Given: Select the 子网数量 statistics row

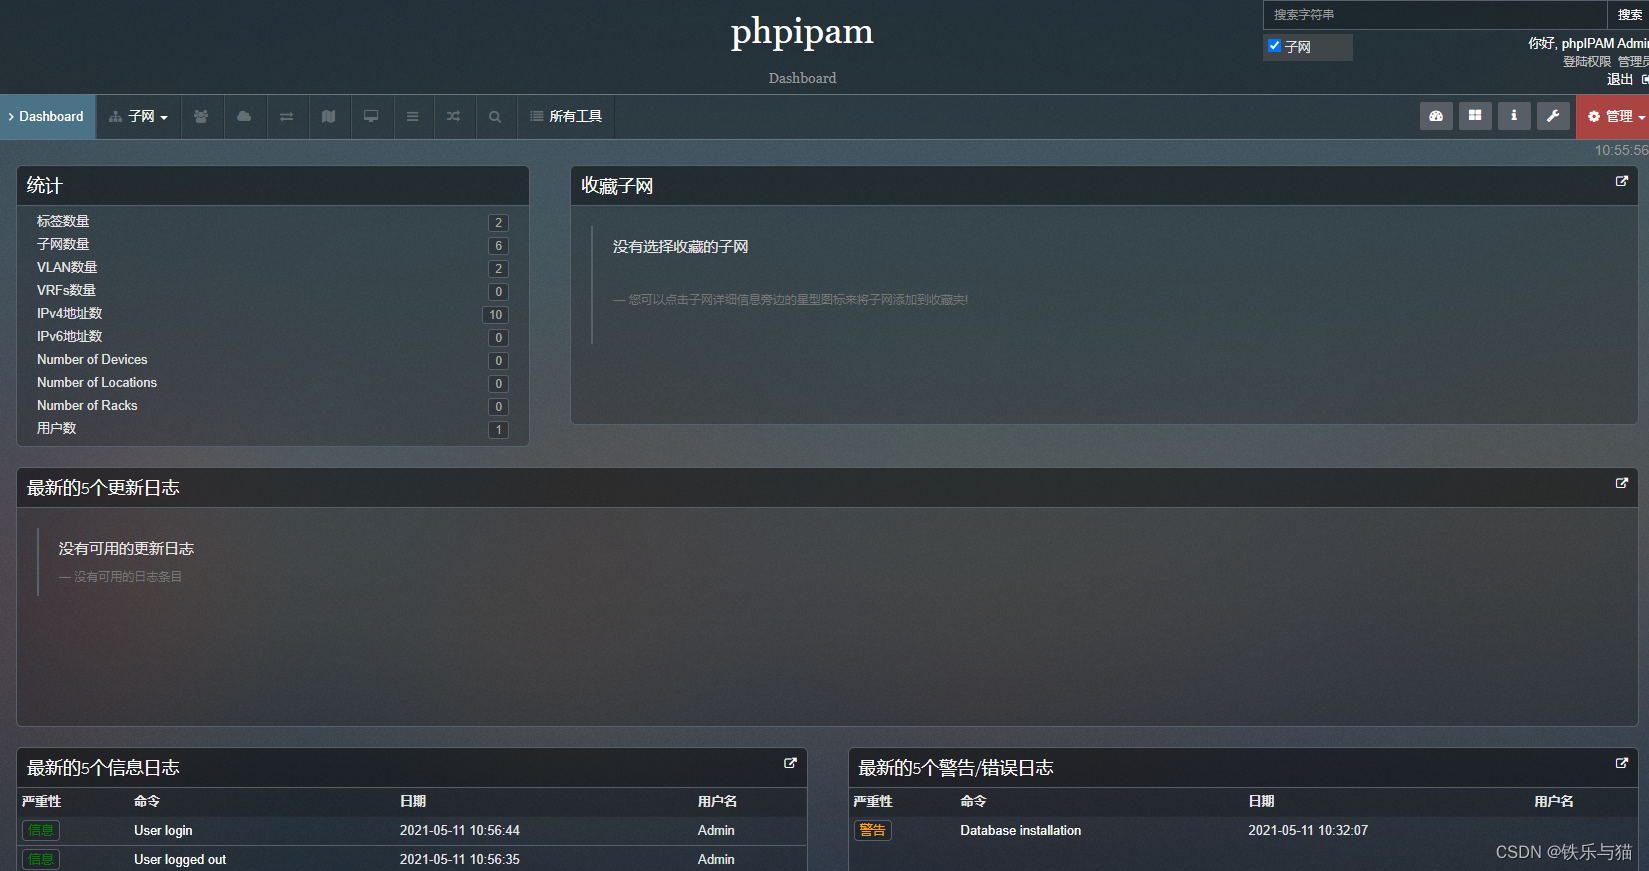Looking at the screenshot, I should [272, 245].
